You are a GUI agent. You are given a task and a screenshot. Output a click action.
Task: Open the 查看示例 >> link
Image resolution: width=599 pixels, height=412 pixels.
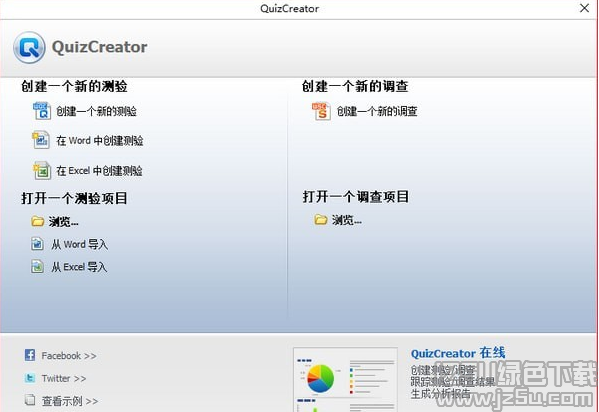(70, 401)
